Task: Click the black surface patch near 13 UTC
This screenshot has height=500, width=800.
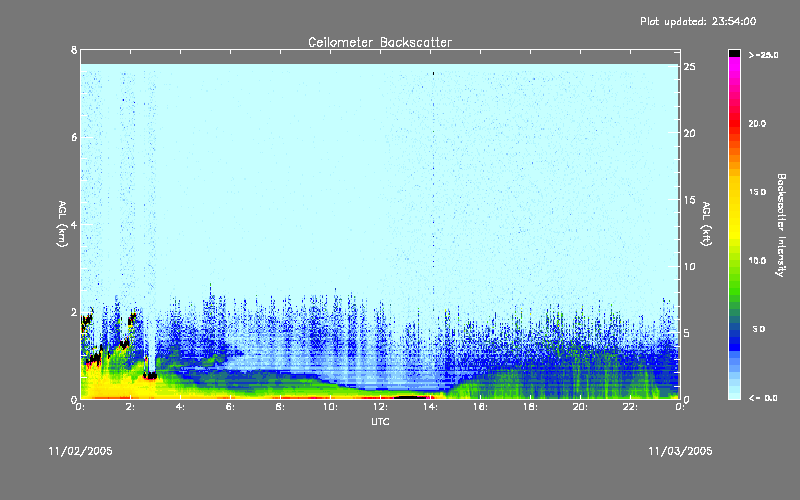Action: point(411,397)
